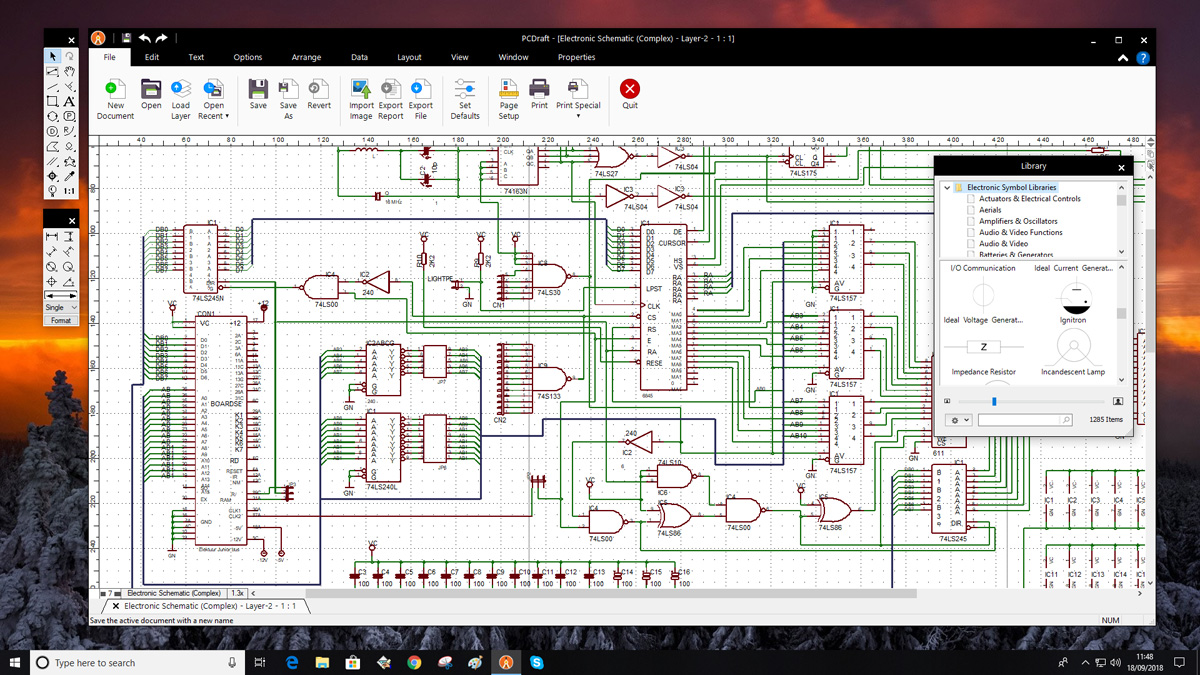Click the red Quit icon
This screenshot has height=675, width=1200.
click(629, 90)
